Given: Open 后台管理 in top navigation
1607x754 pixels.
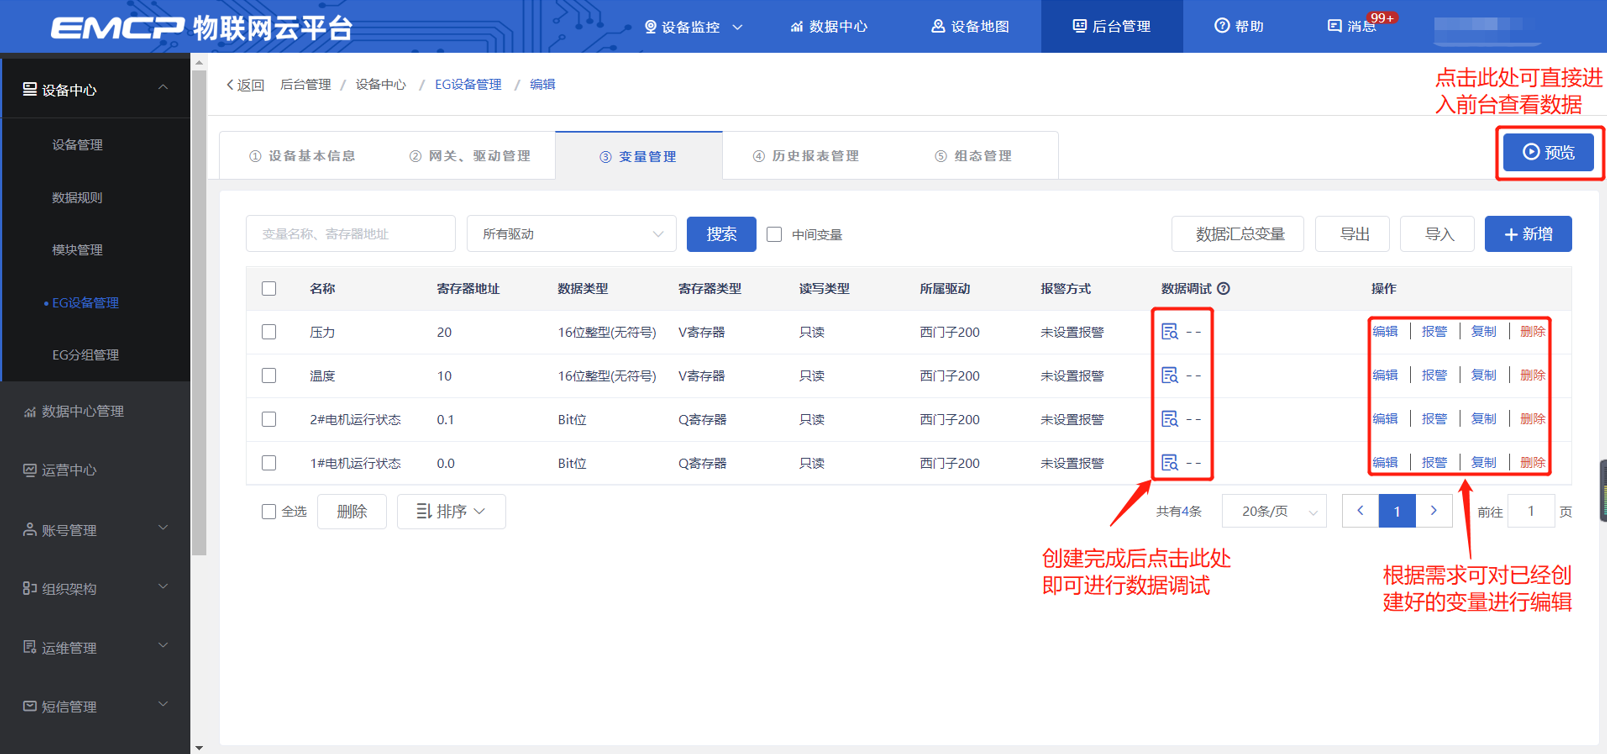Looking at the screenshot, I should point(1112,27).
